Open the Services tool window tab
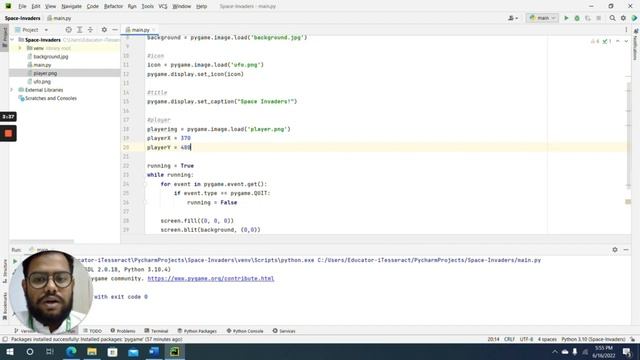 click(284, 331)
